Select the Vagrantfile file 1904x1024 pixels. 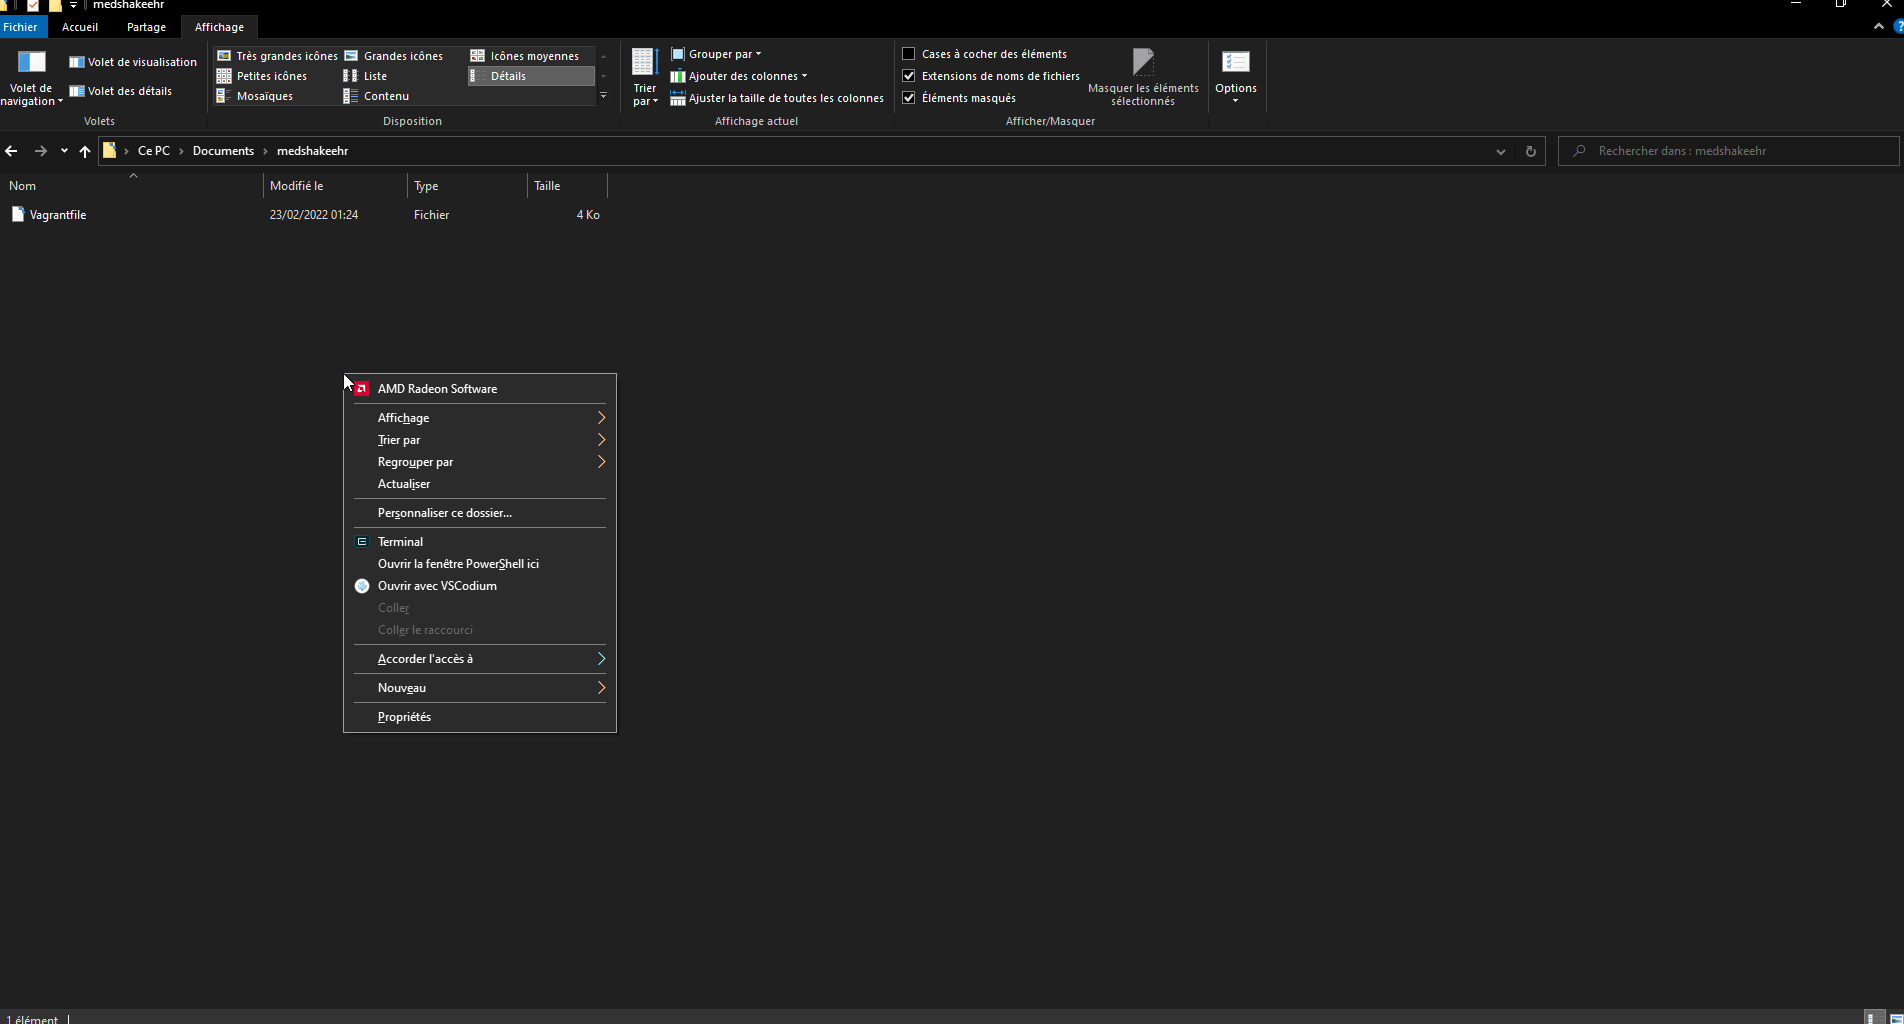coord(58,215)
